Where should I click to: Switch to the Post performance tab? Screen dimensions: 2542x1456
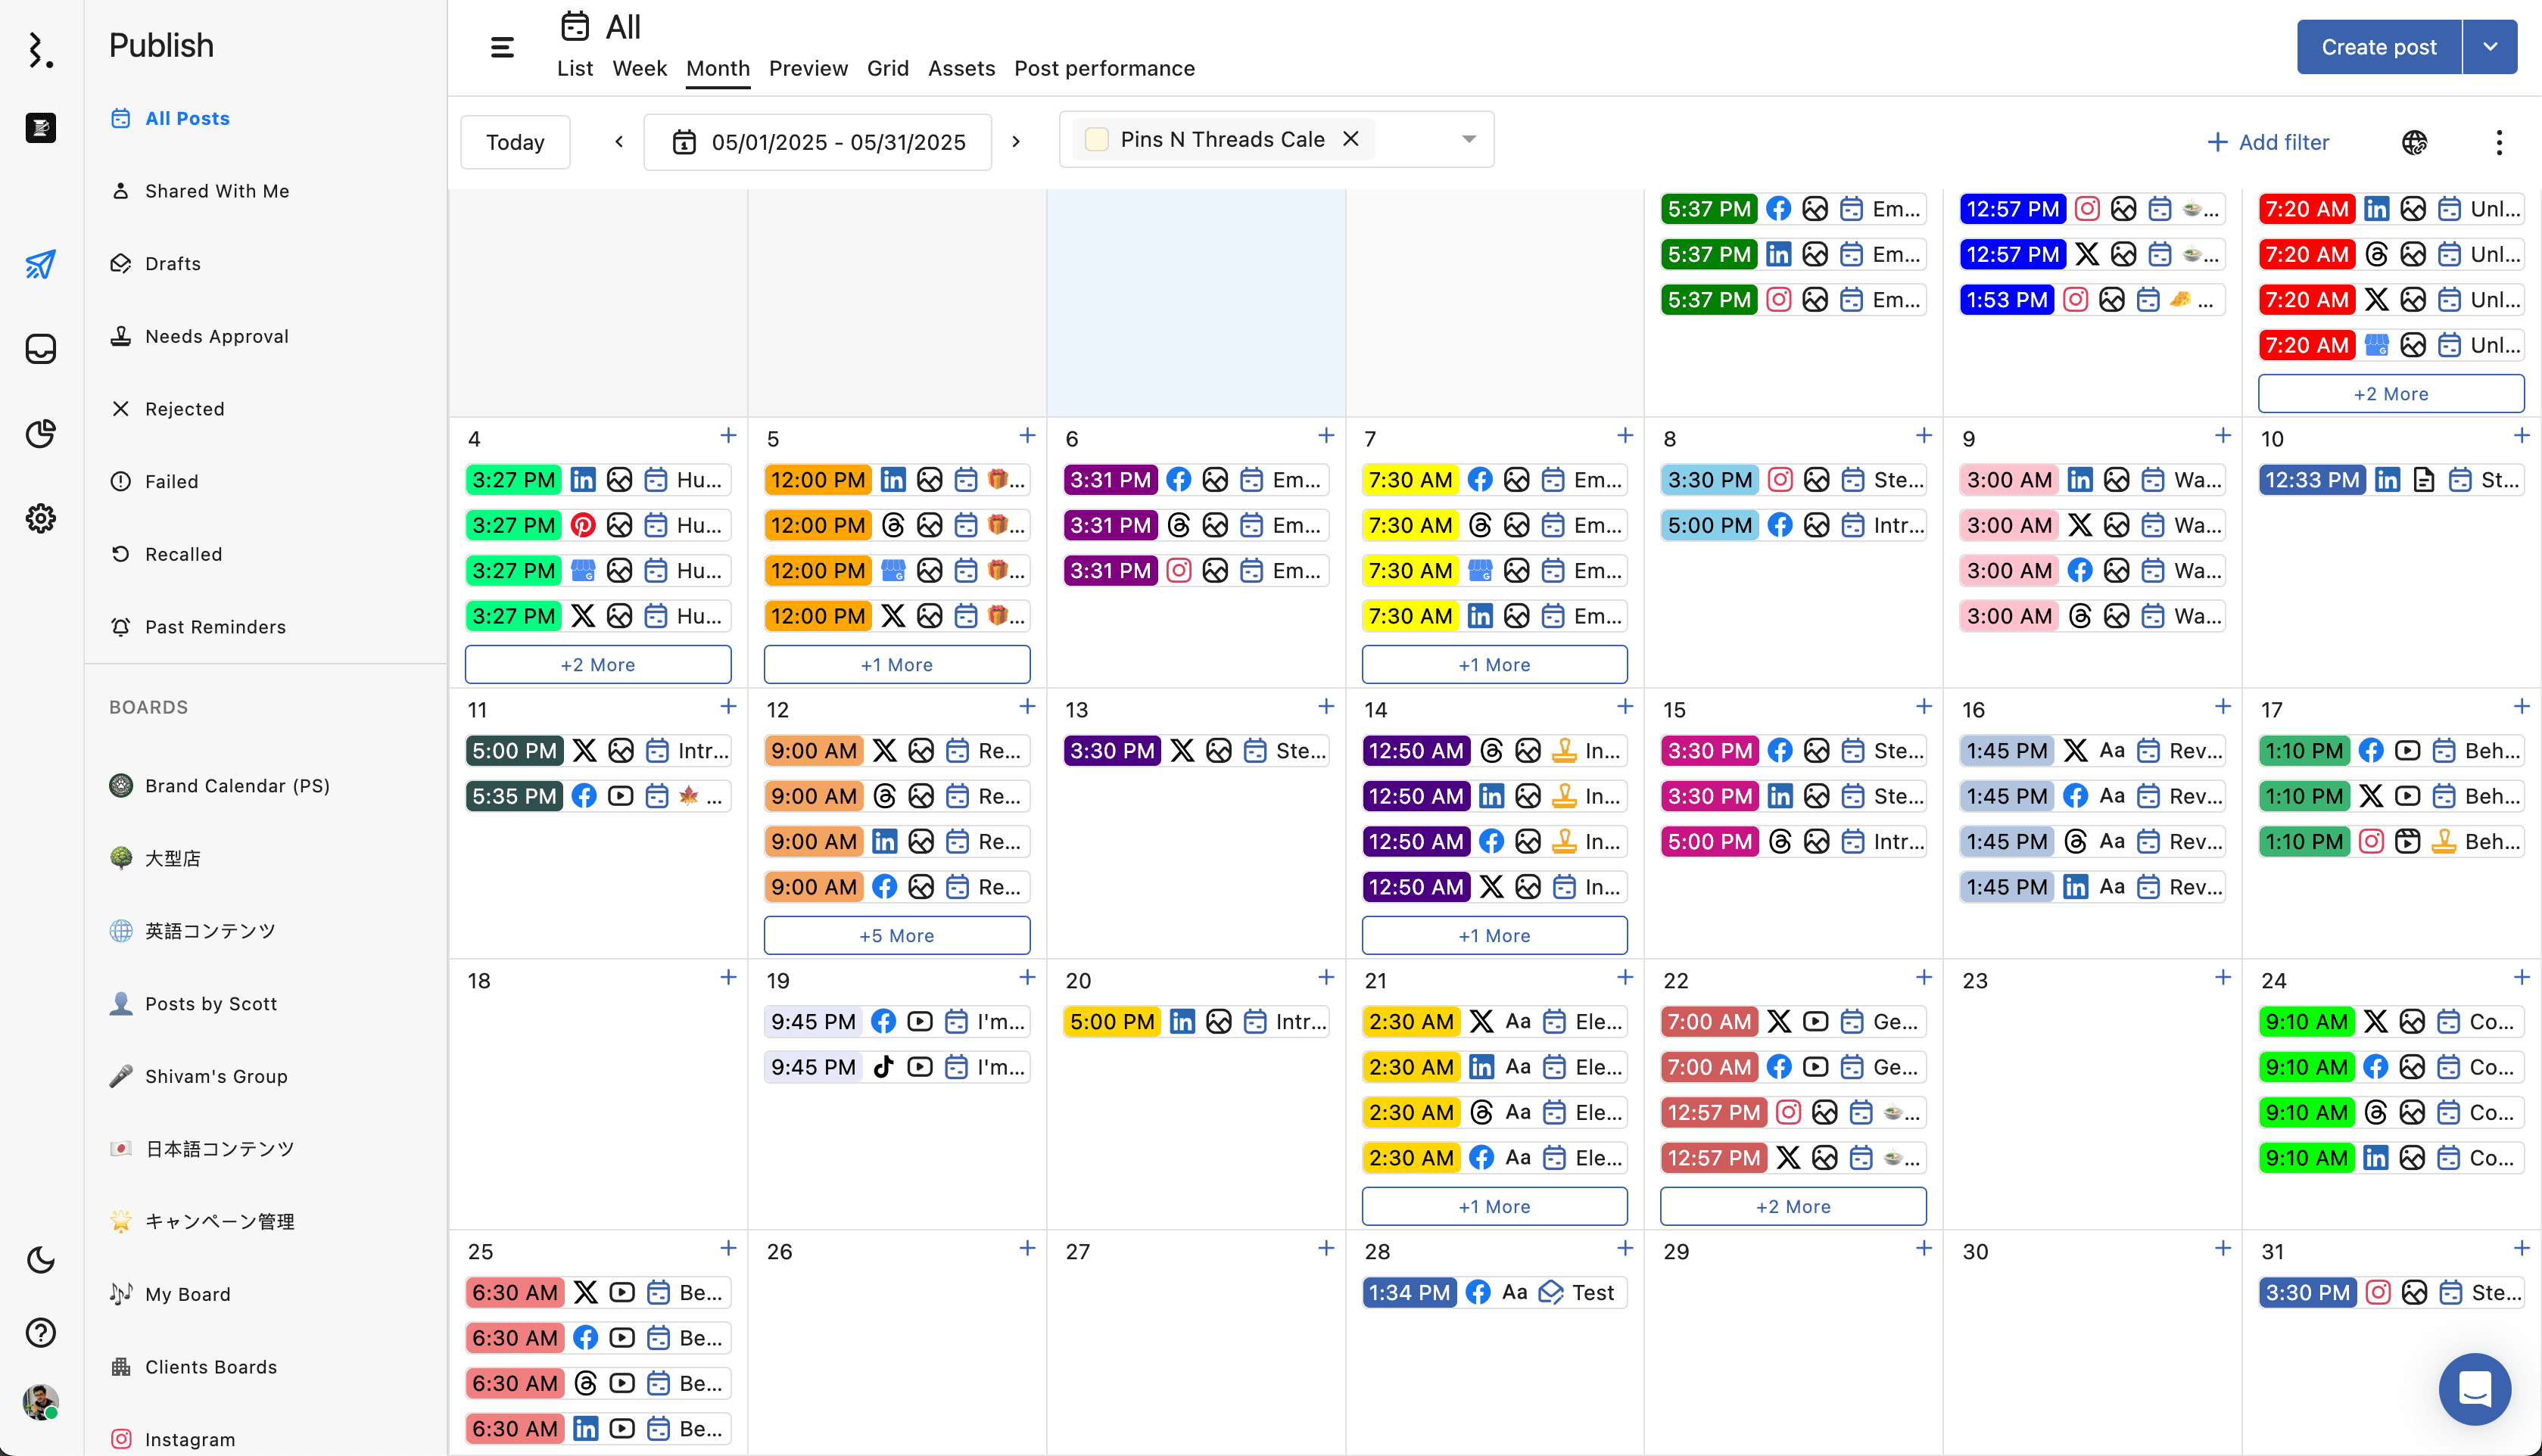click(1104, 68)
